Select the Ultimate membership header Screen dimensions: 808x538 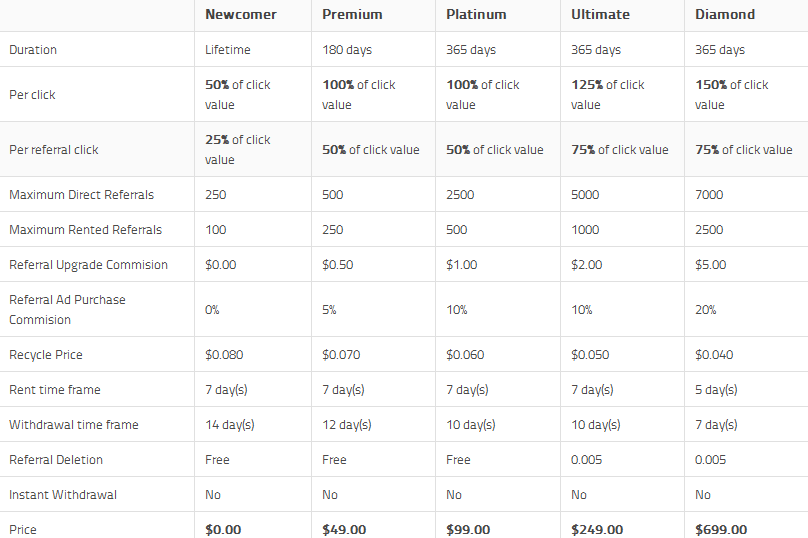[x=600, y=14]
